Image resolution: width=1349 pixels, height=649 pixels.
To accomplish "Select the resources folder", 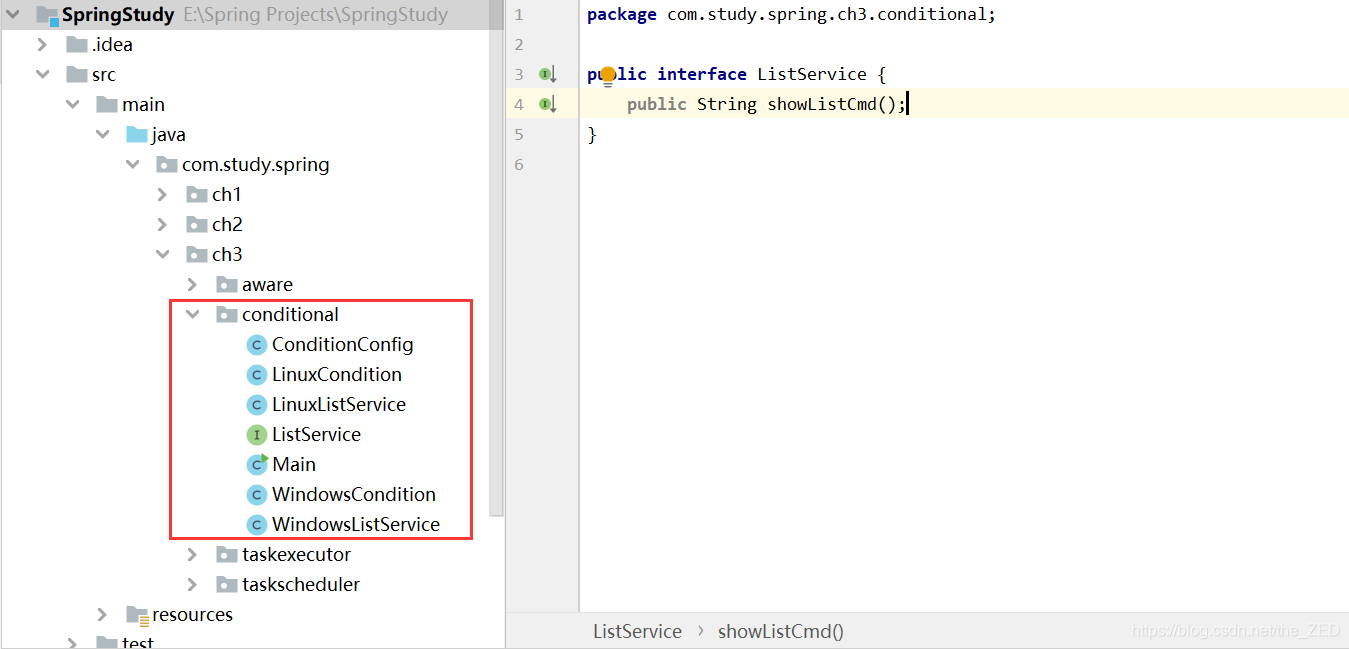I will pos(192,614).
